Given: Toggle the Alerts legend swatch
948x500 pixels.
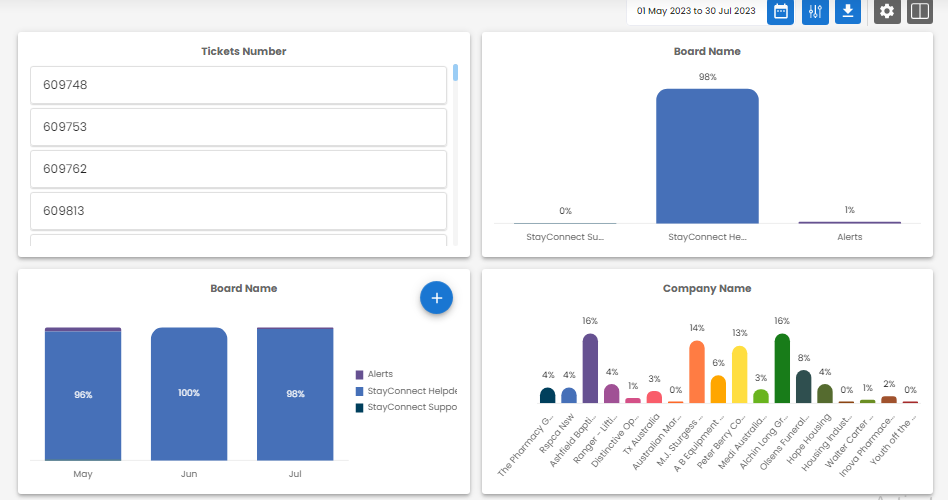Looking at the screenshot, I should [x=359, y=375].
